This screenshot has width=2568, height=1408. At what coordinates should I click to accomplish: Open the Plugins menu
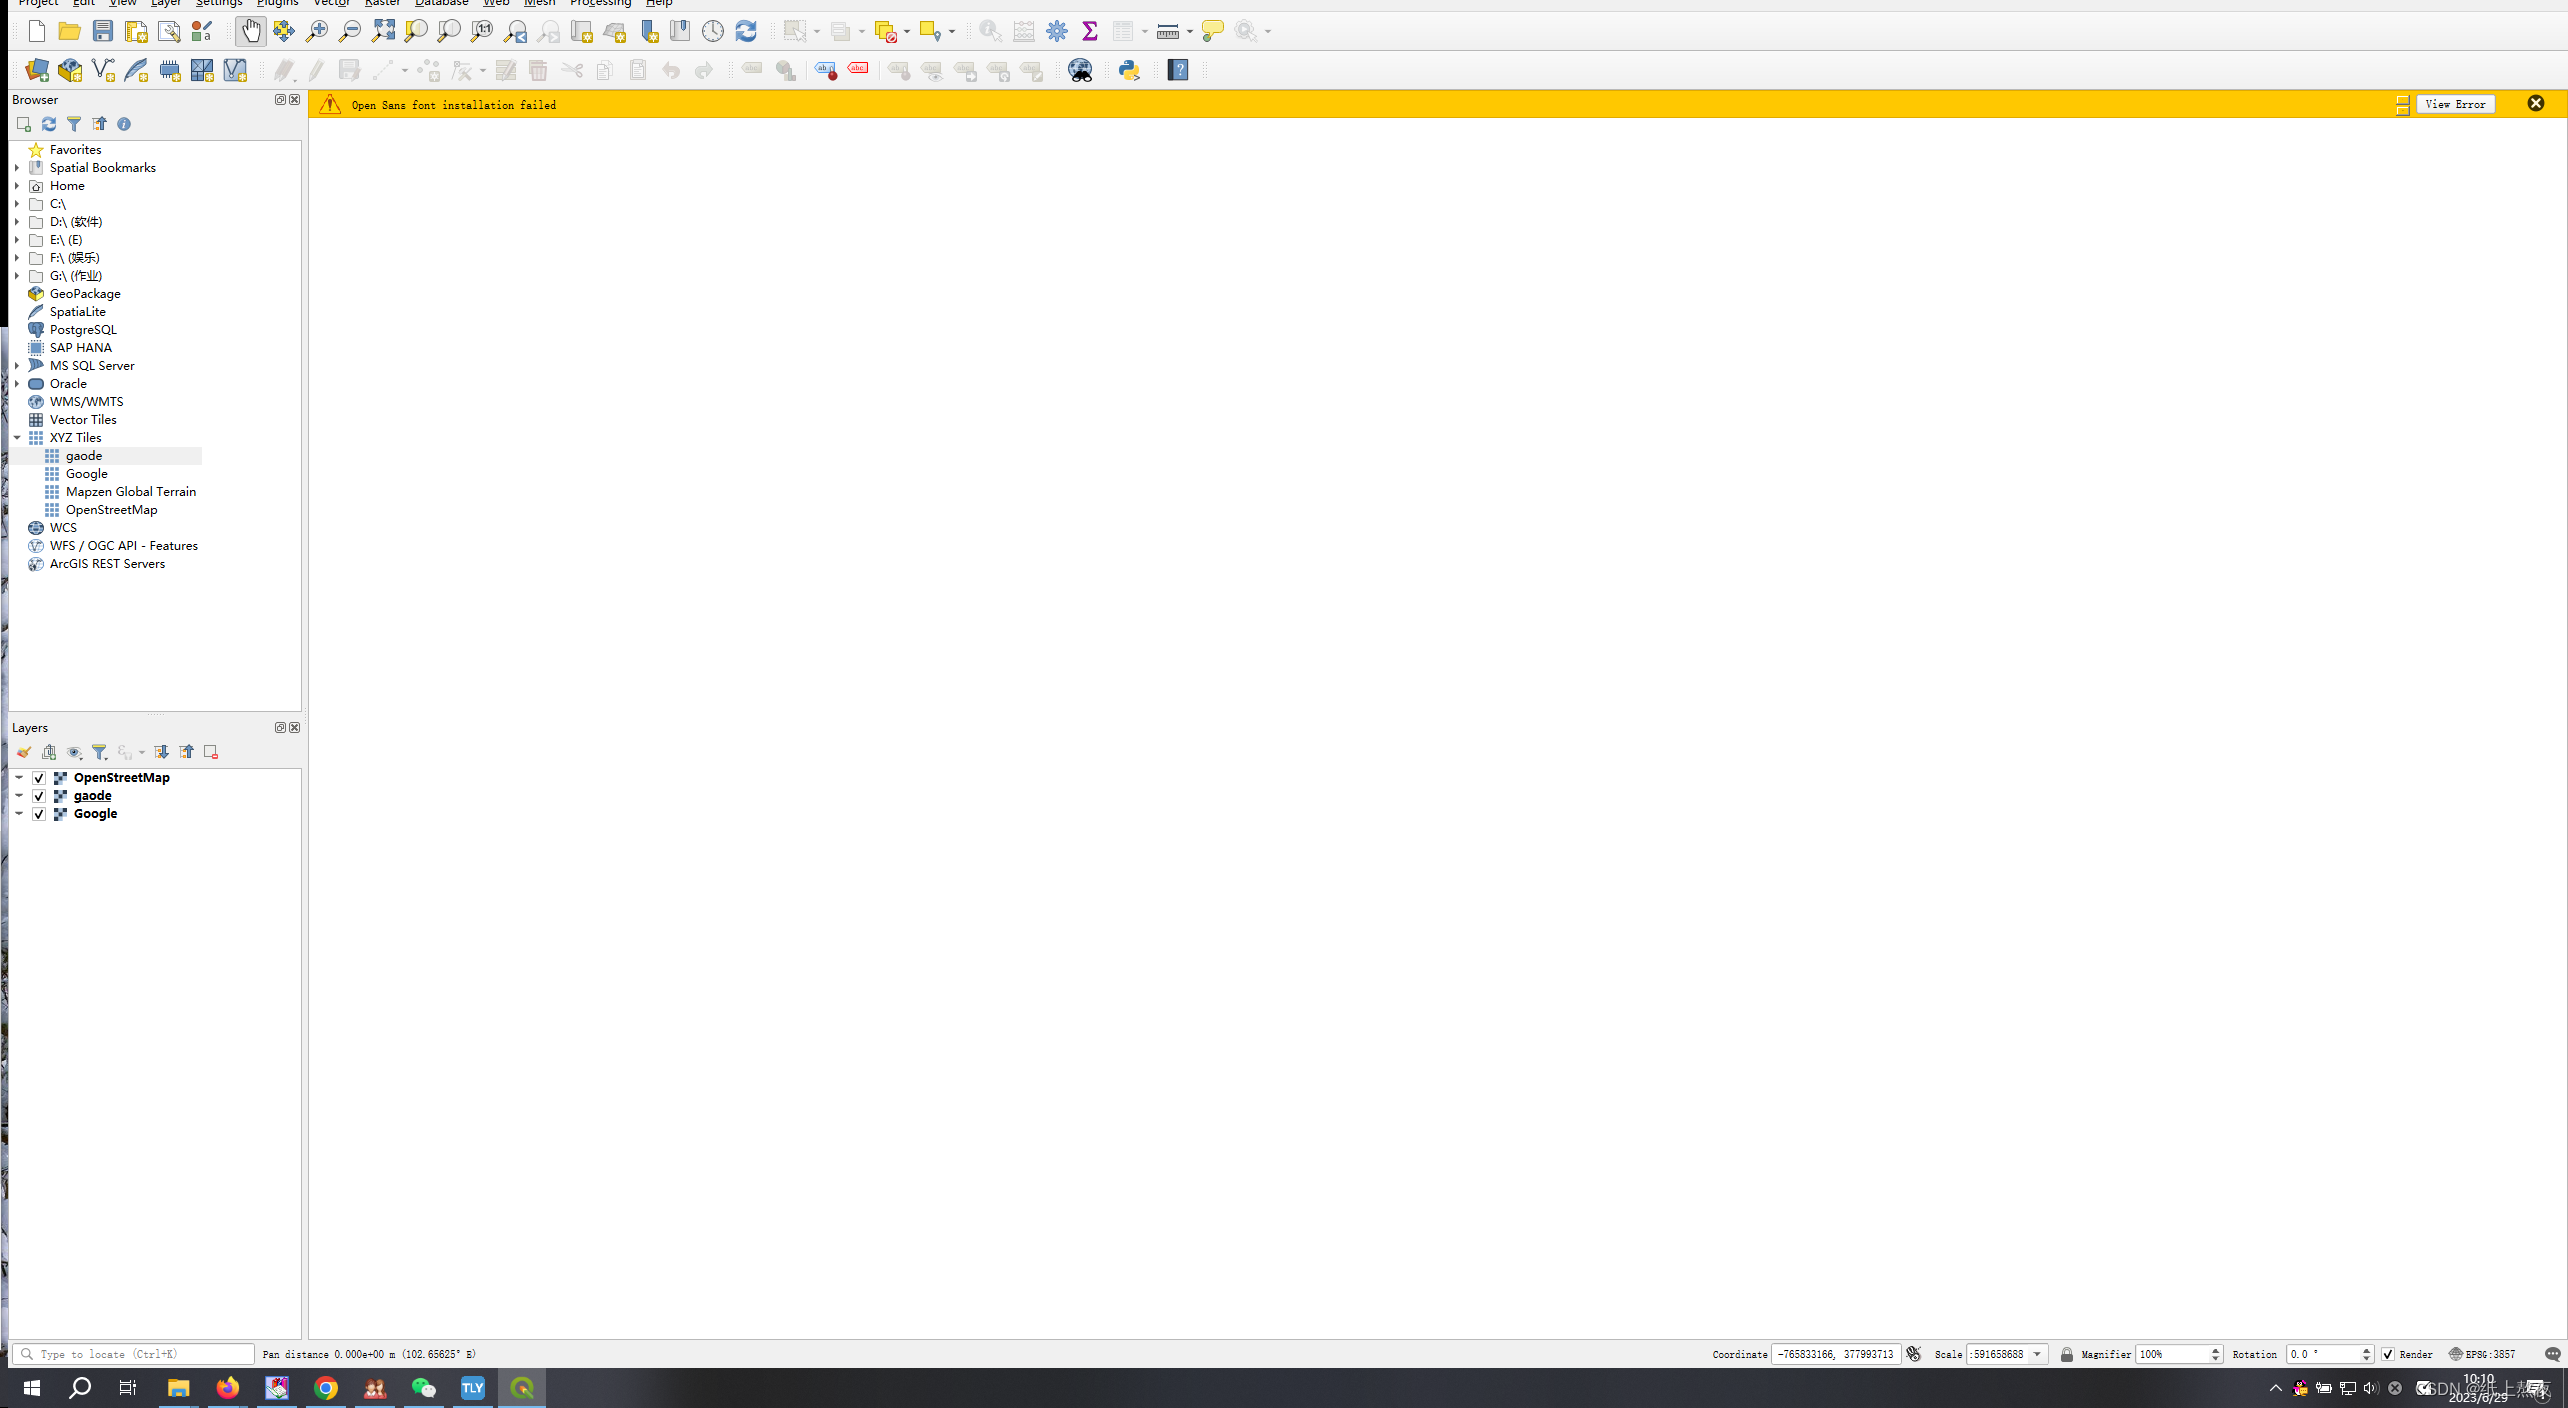click(x=277, y=3)
